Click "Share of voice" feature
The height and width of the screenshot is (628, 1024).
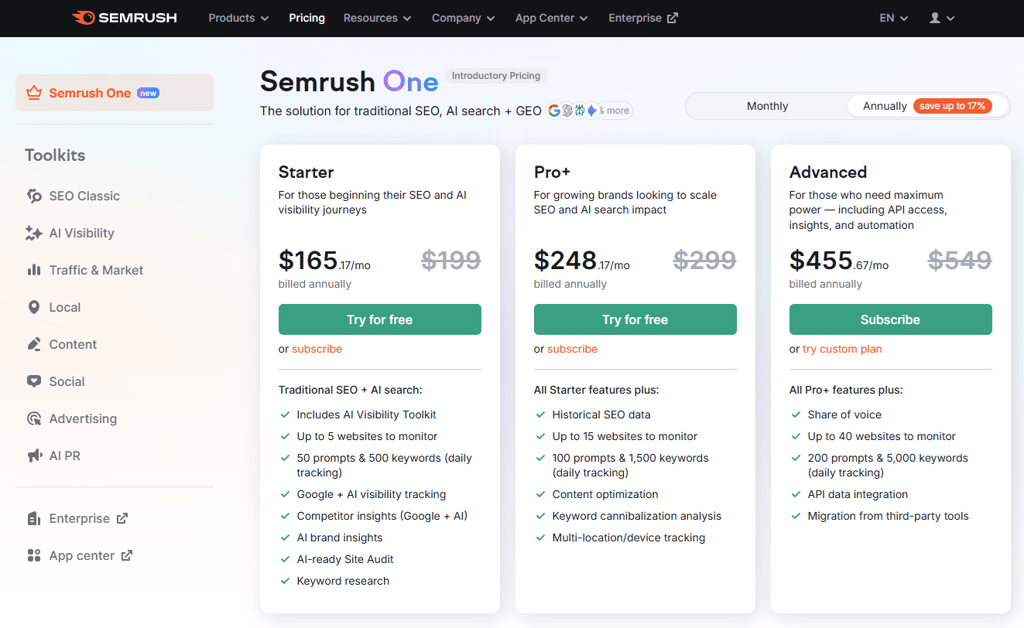pos(844,415)
